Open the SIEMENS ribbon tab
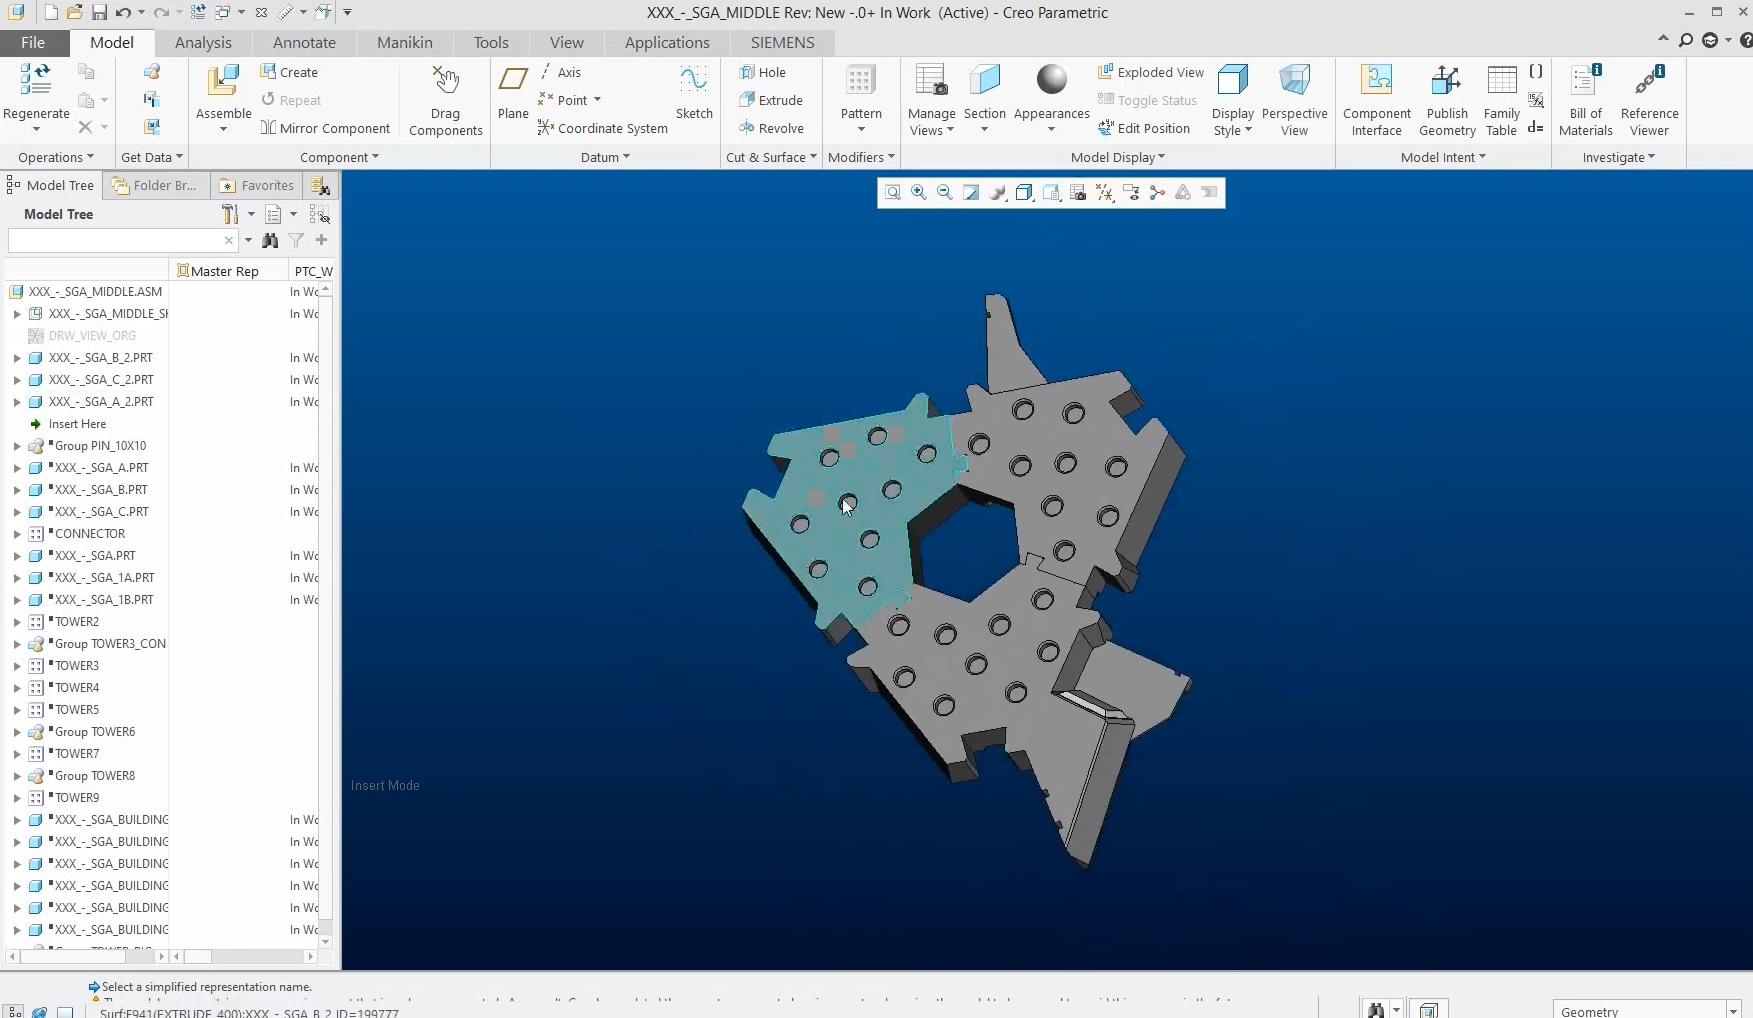 click(x=782, y=42)
